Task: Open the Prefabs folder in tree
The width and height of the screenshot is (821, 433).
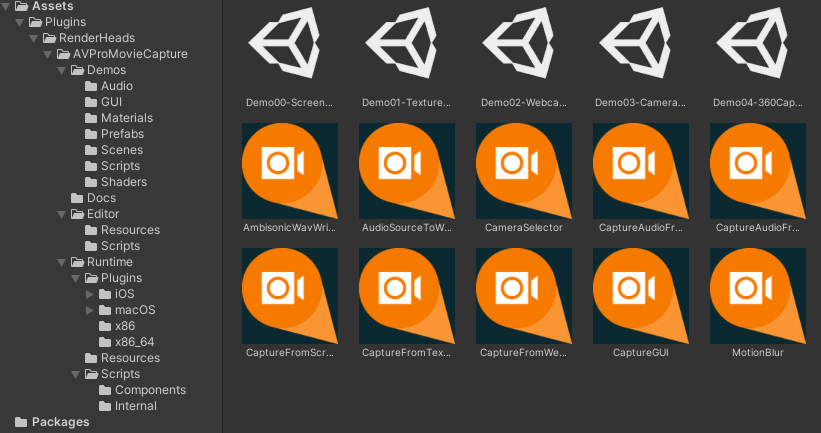Action: click(x=121, y=134)
